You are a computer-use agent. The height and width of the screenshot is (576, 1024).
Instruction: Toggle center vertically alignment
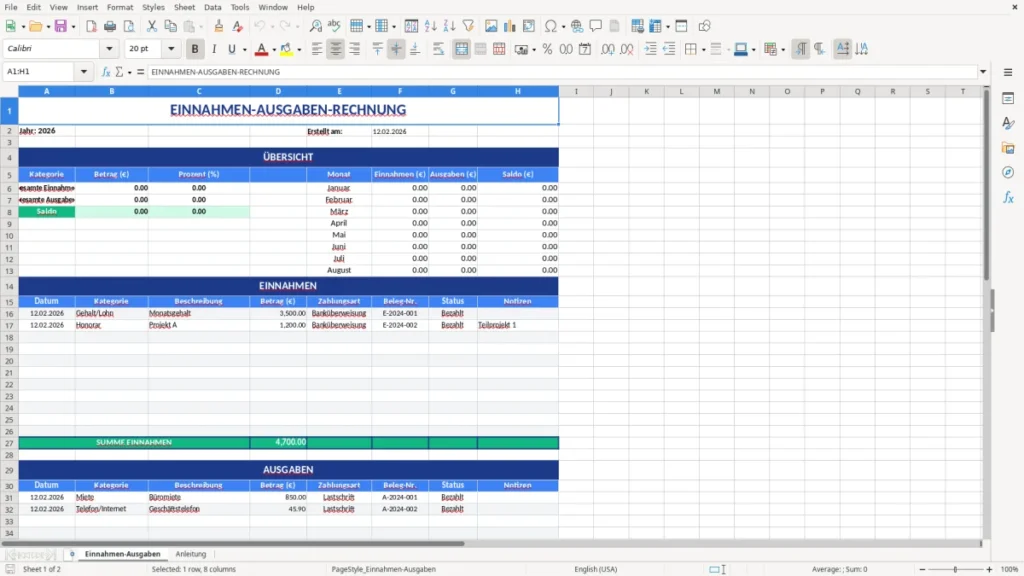396,49
